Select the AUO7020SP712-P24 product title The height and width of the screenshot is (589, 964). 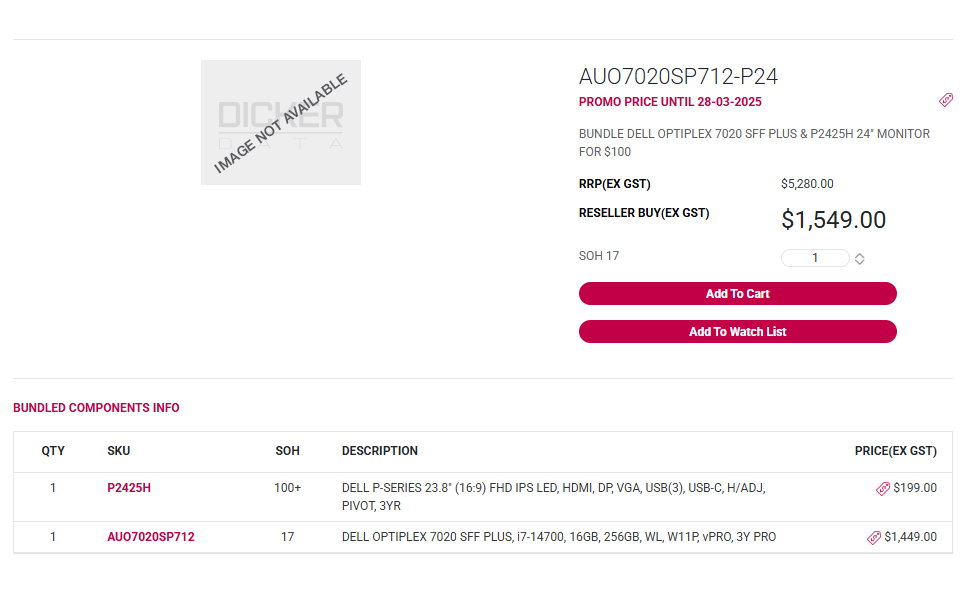point(678,77)
